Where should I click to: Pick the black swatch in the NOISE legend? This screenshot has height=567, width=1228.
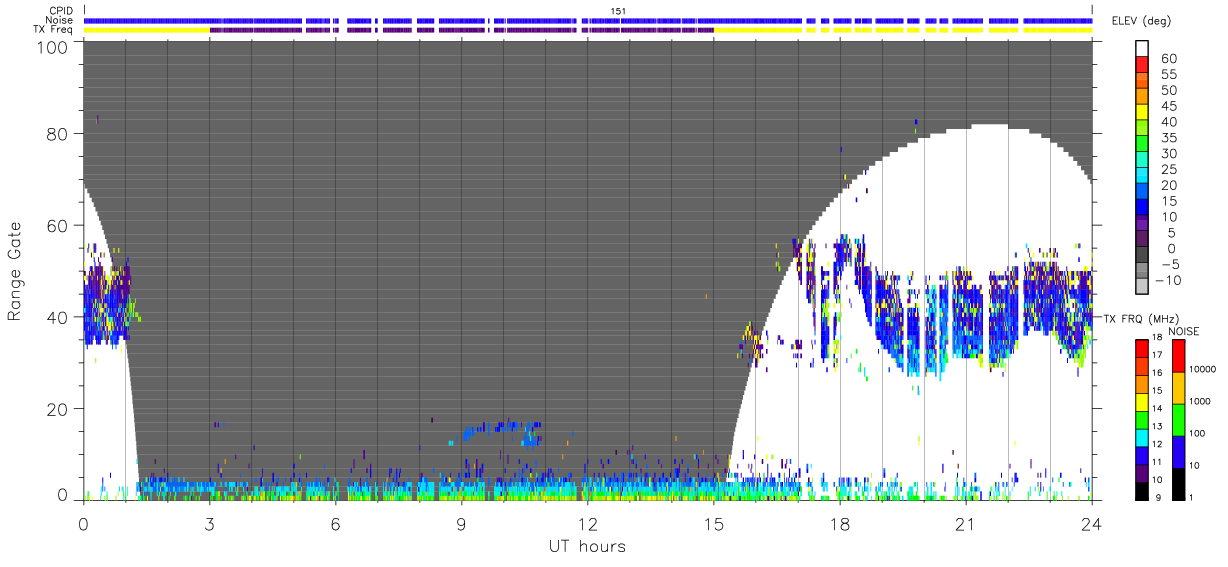tap(1177, 483)
